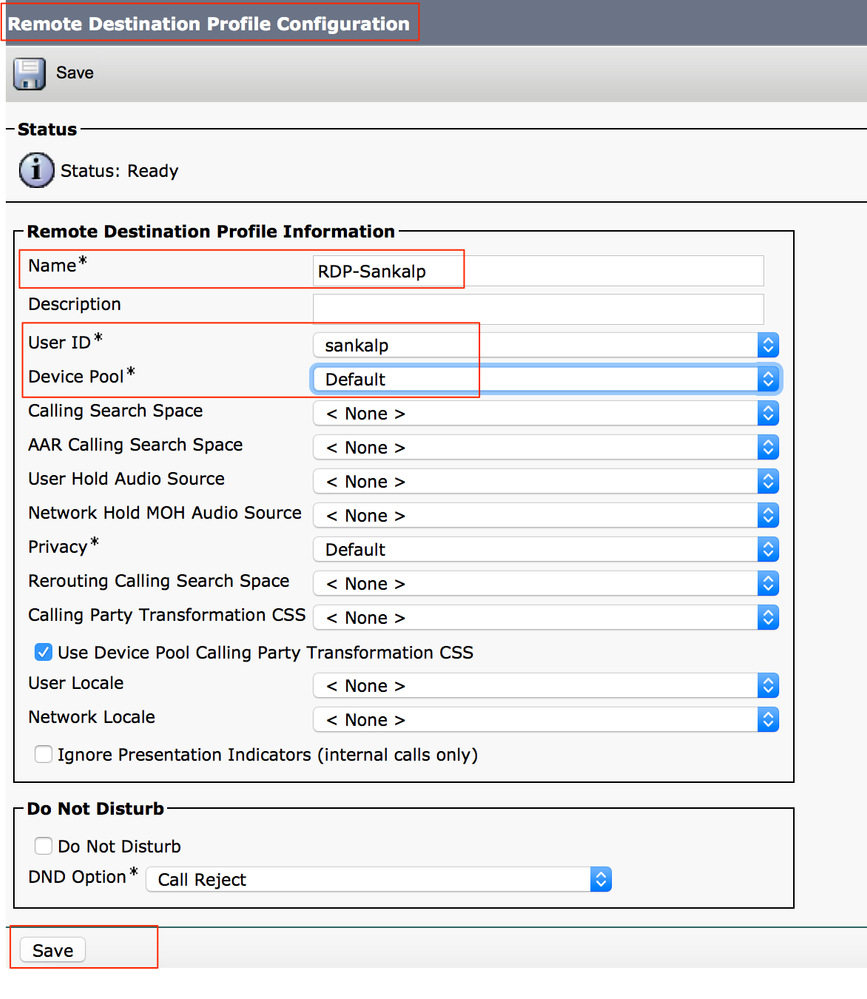Click the 'Calling Search Space' label

tap(115, 411)
